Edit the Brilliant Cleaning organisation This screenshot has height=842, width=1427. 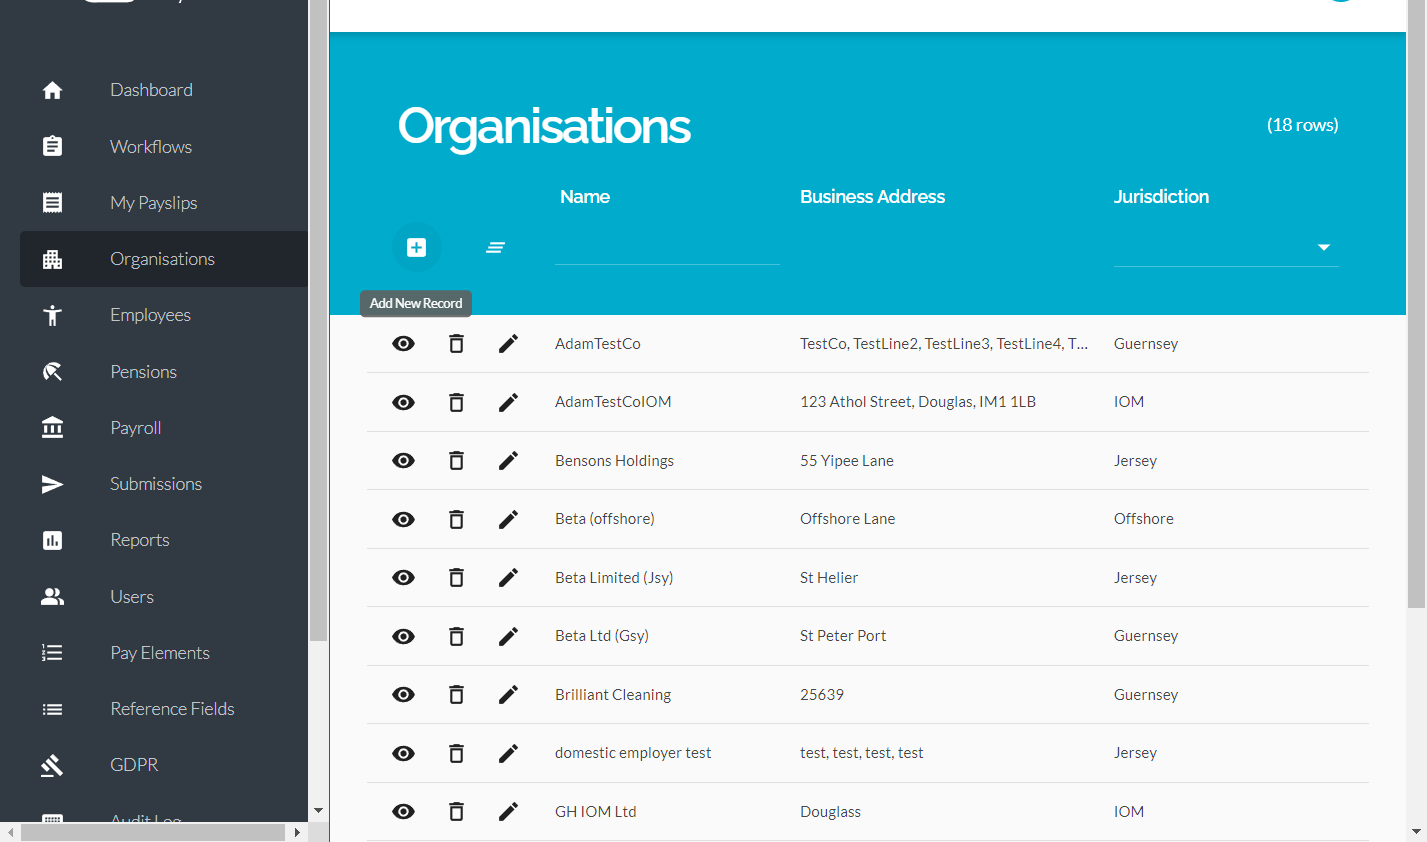508,695
